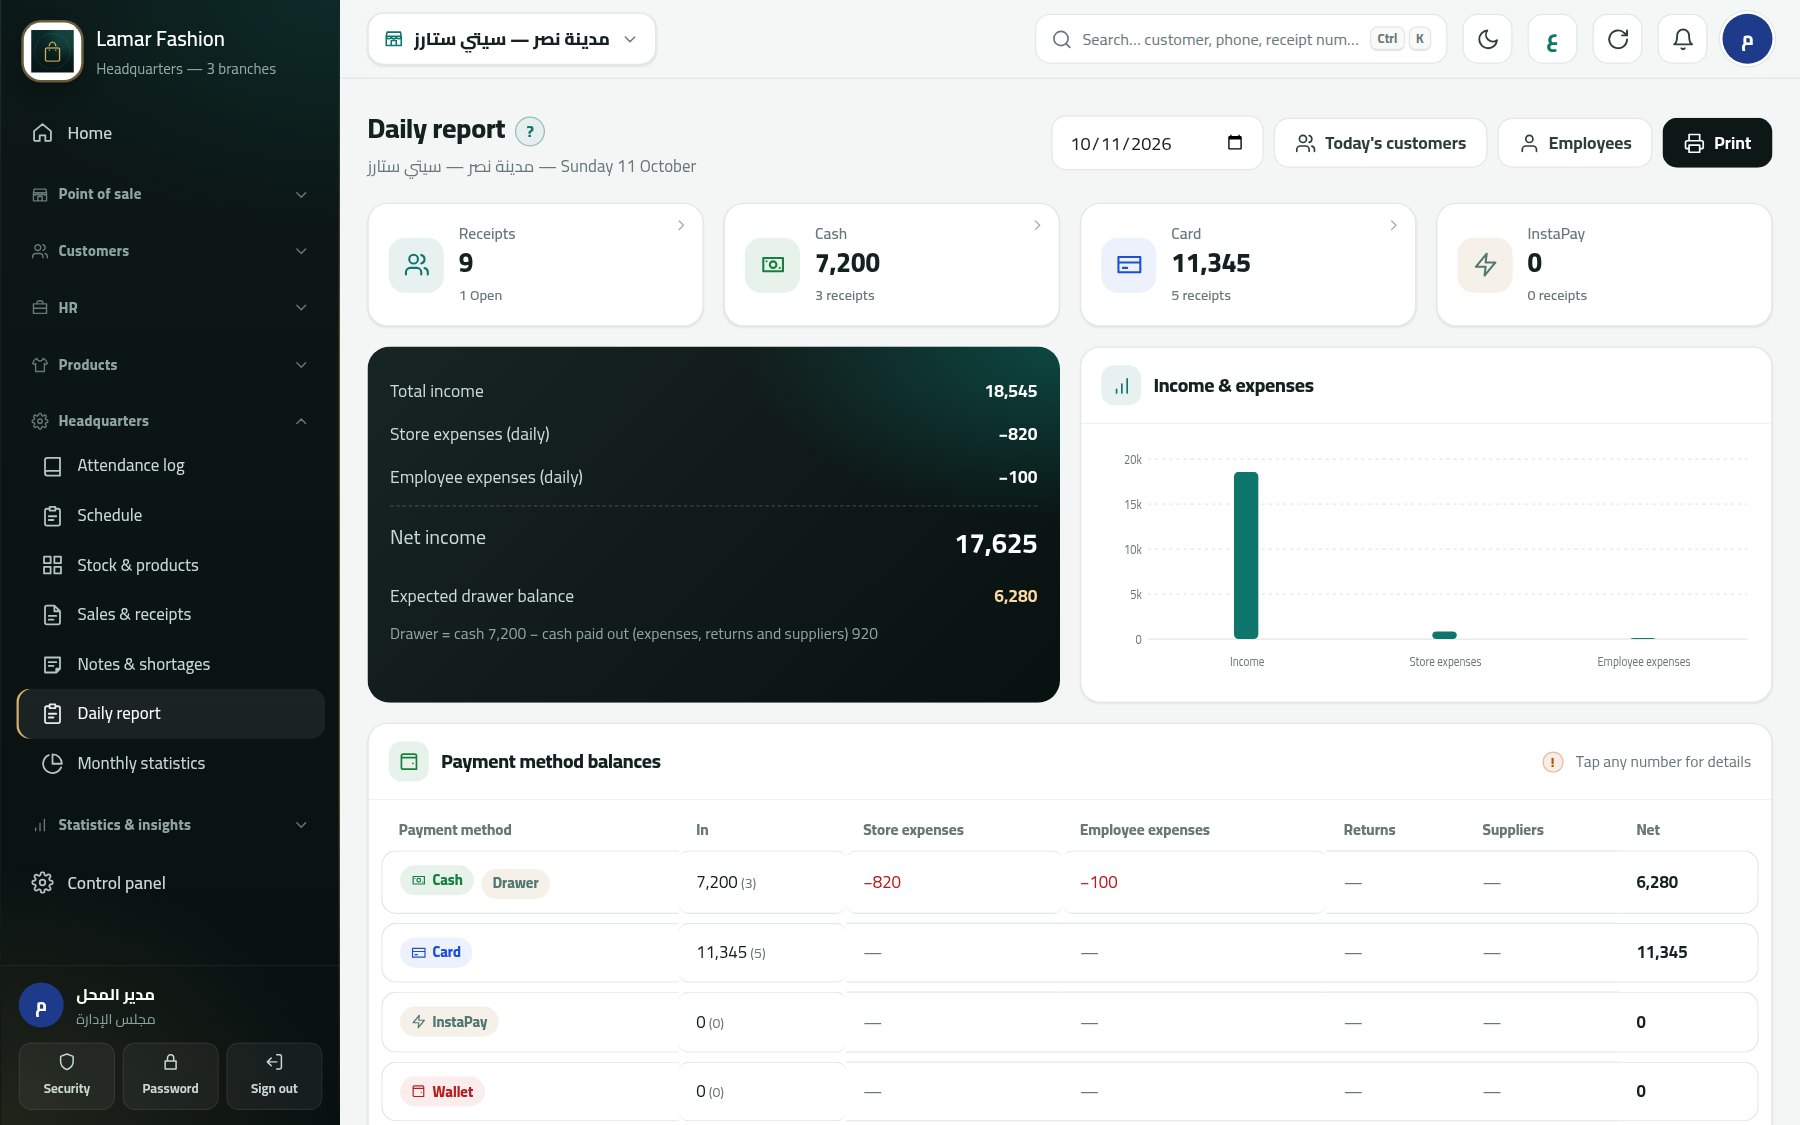This screenshot has height=1125, width=1800.
Task: Open the branch selector dropdown
Action: (x=511, y=39)
